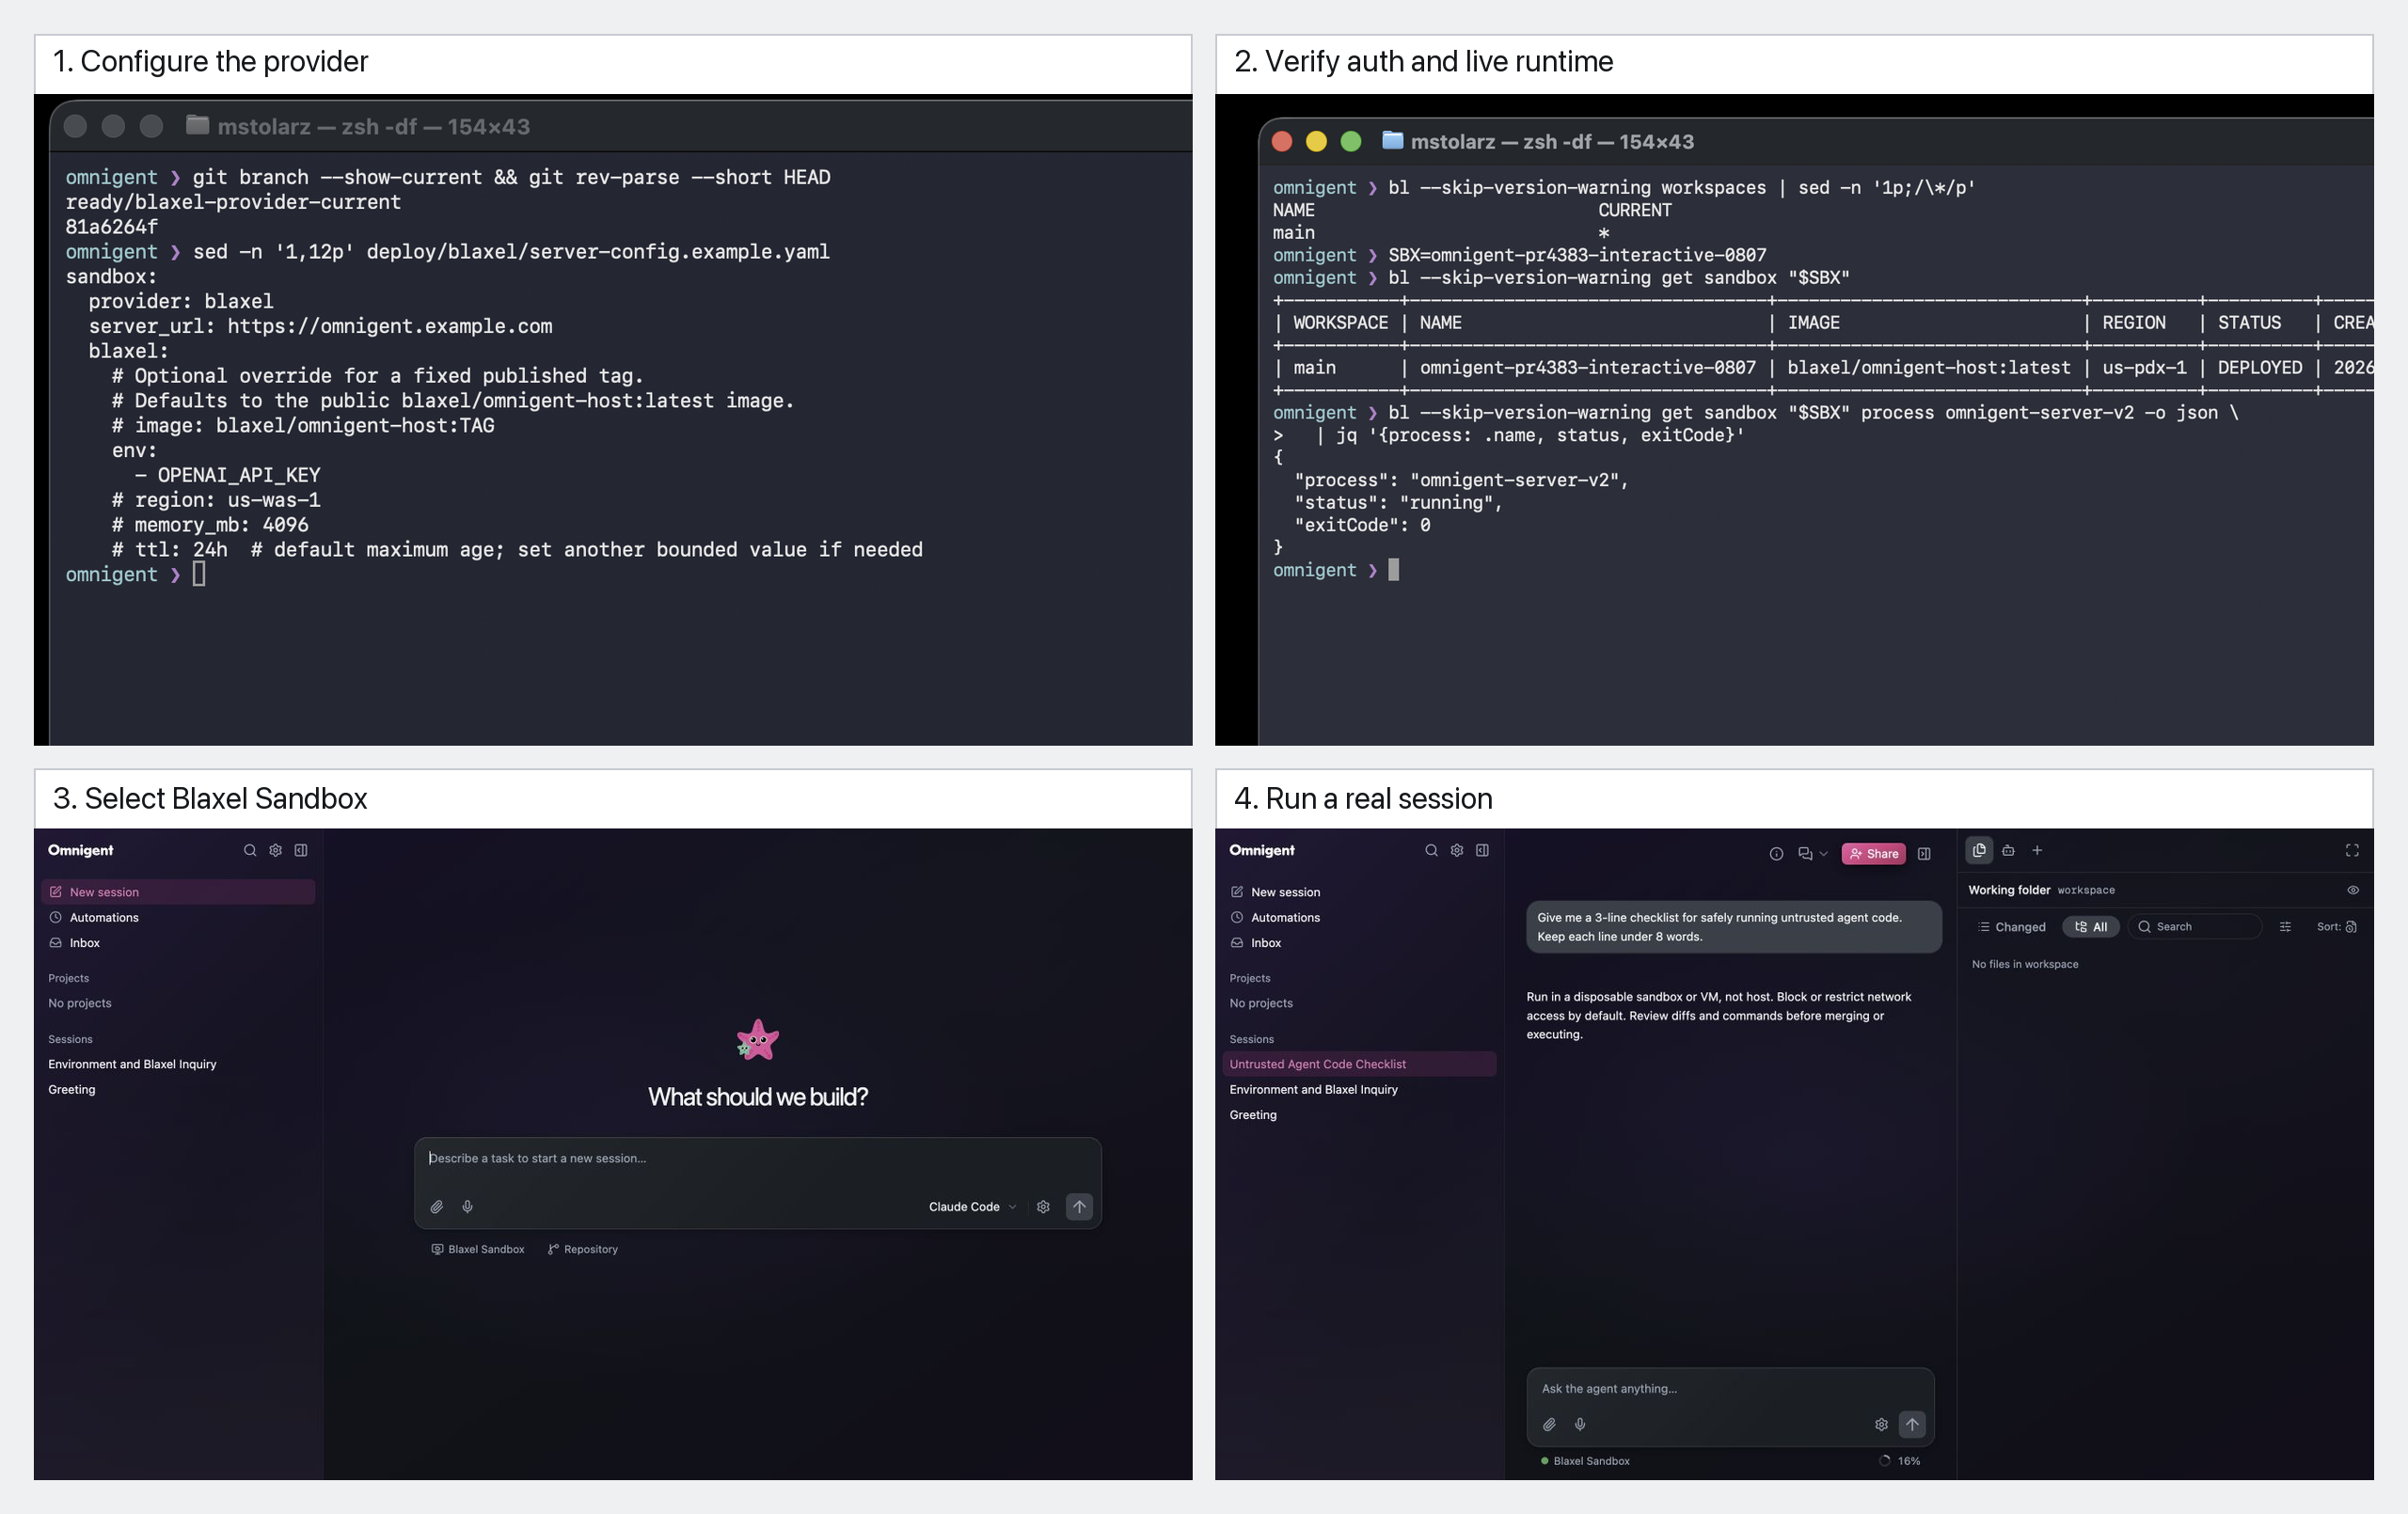Image resolution: width=2408 pixels, height=1514 pixels.
Task: Open the Repository selector below the composer
Action: pos(583,1249)
